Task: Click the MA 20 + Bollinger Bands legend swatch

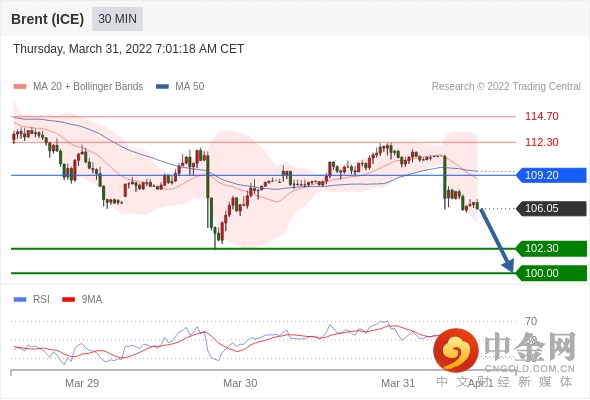Action: click(20, 87)
